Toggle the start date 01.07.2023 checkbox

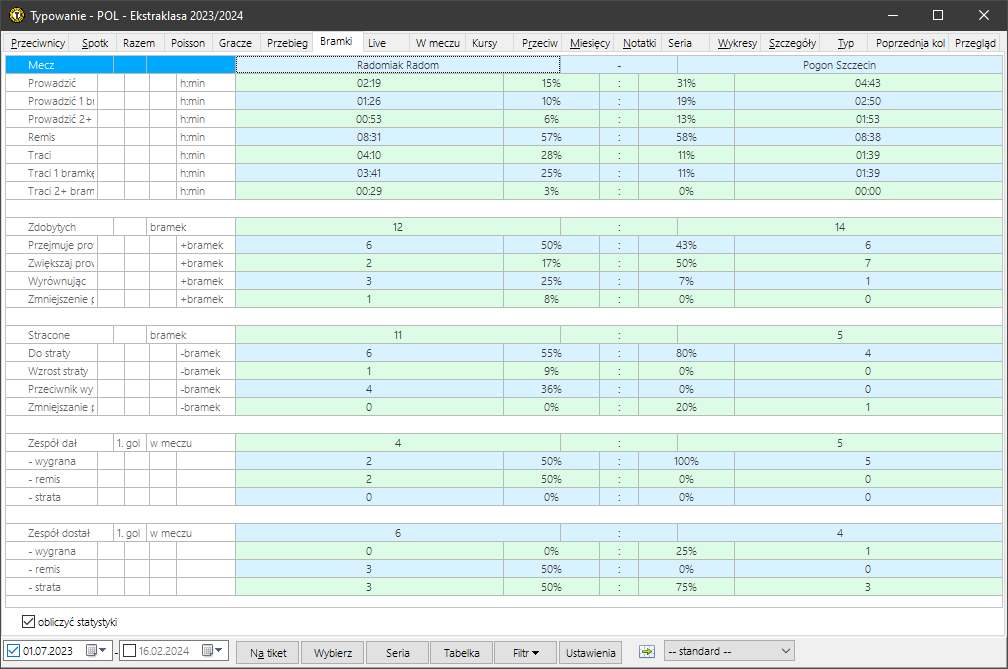13,652
